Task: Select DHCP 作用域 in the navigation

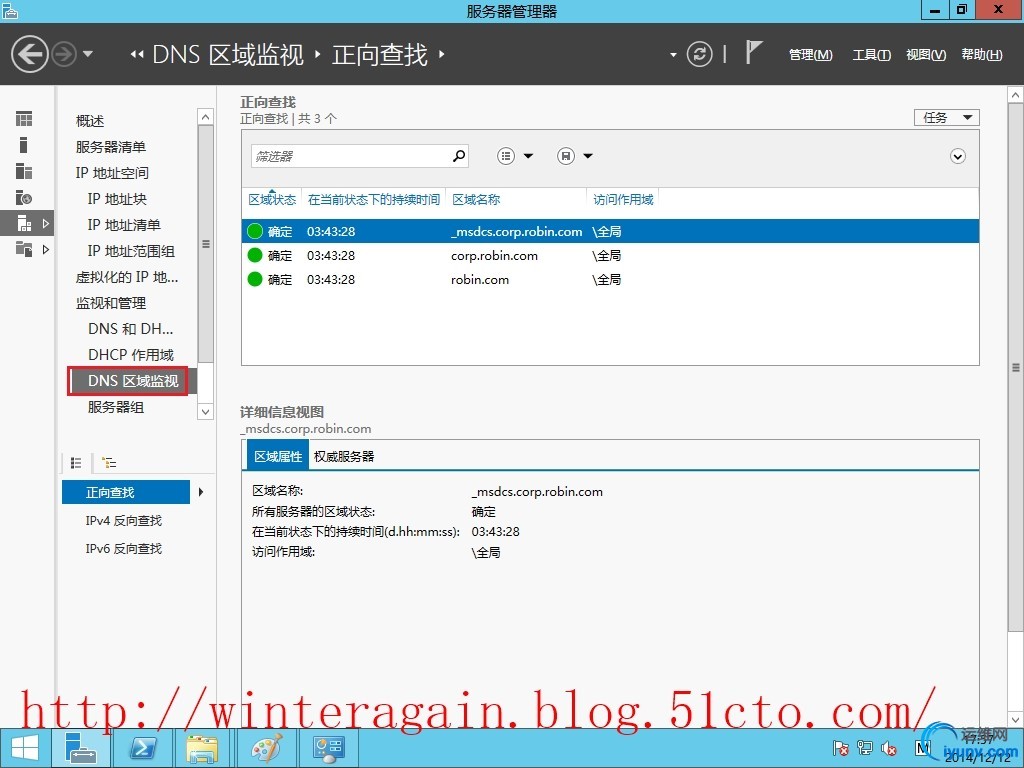Action: (x=131, y=355)
